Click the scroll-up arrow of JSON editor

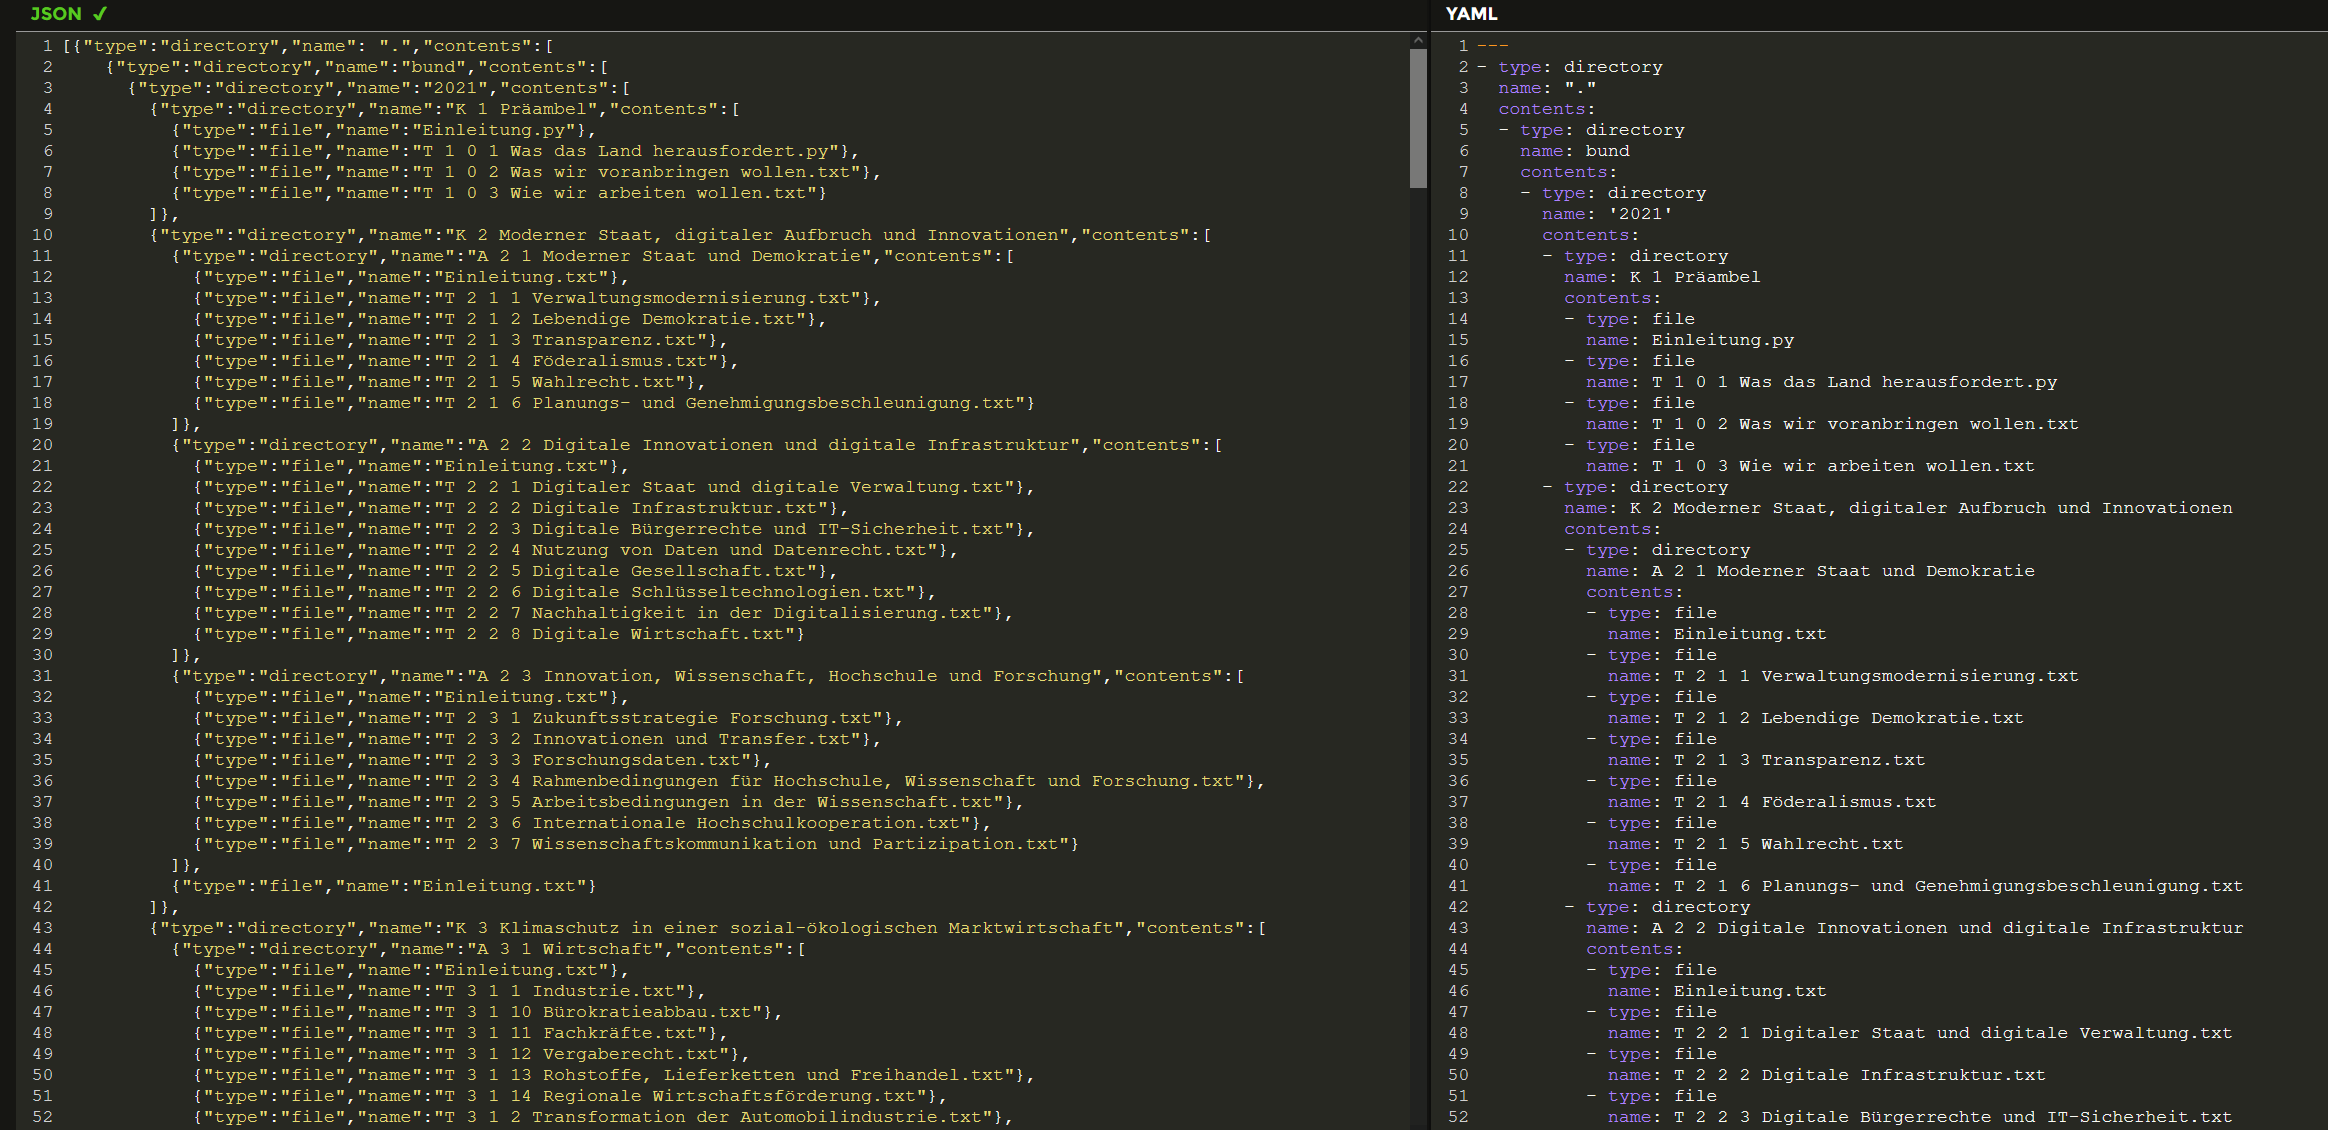click(1417, 41)
